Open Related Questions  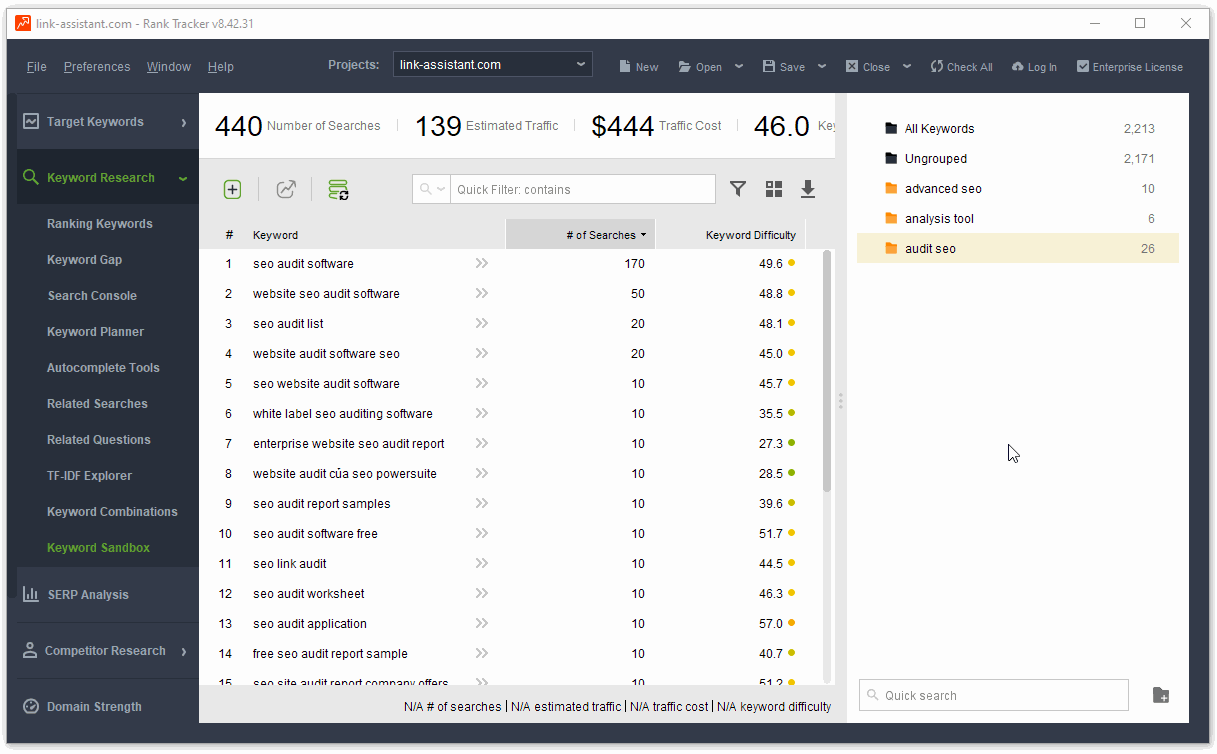(99, 440)
